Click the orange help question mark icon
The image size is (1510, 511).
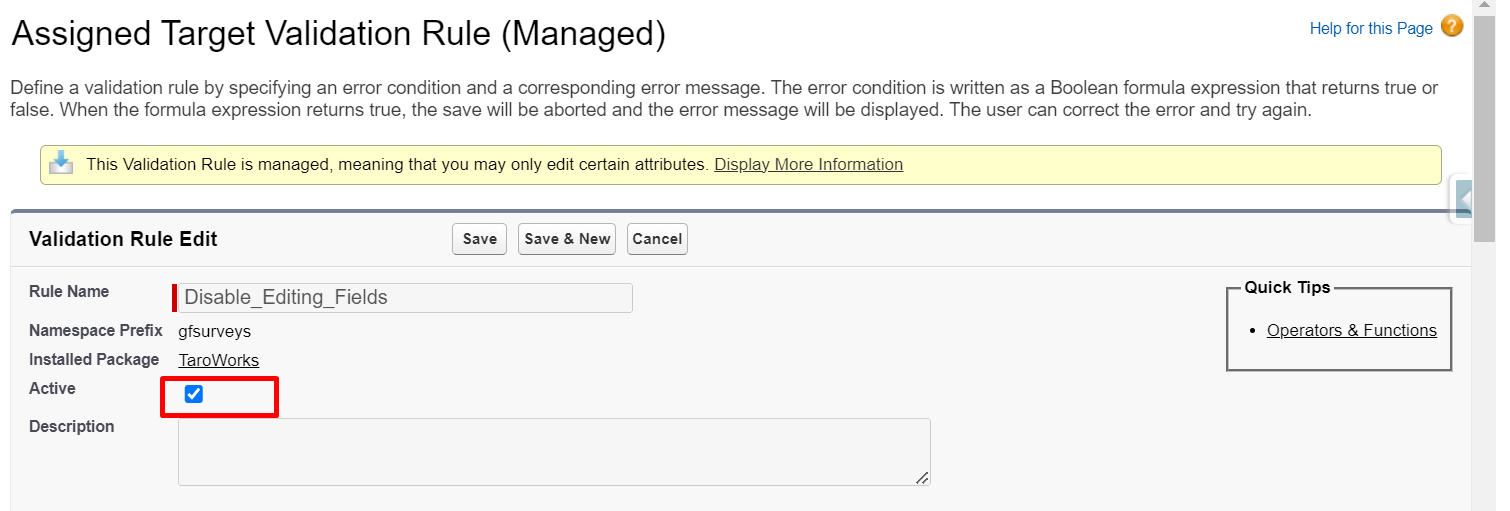coord(1452,27)
